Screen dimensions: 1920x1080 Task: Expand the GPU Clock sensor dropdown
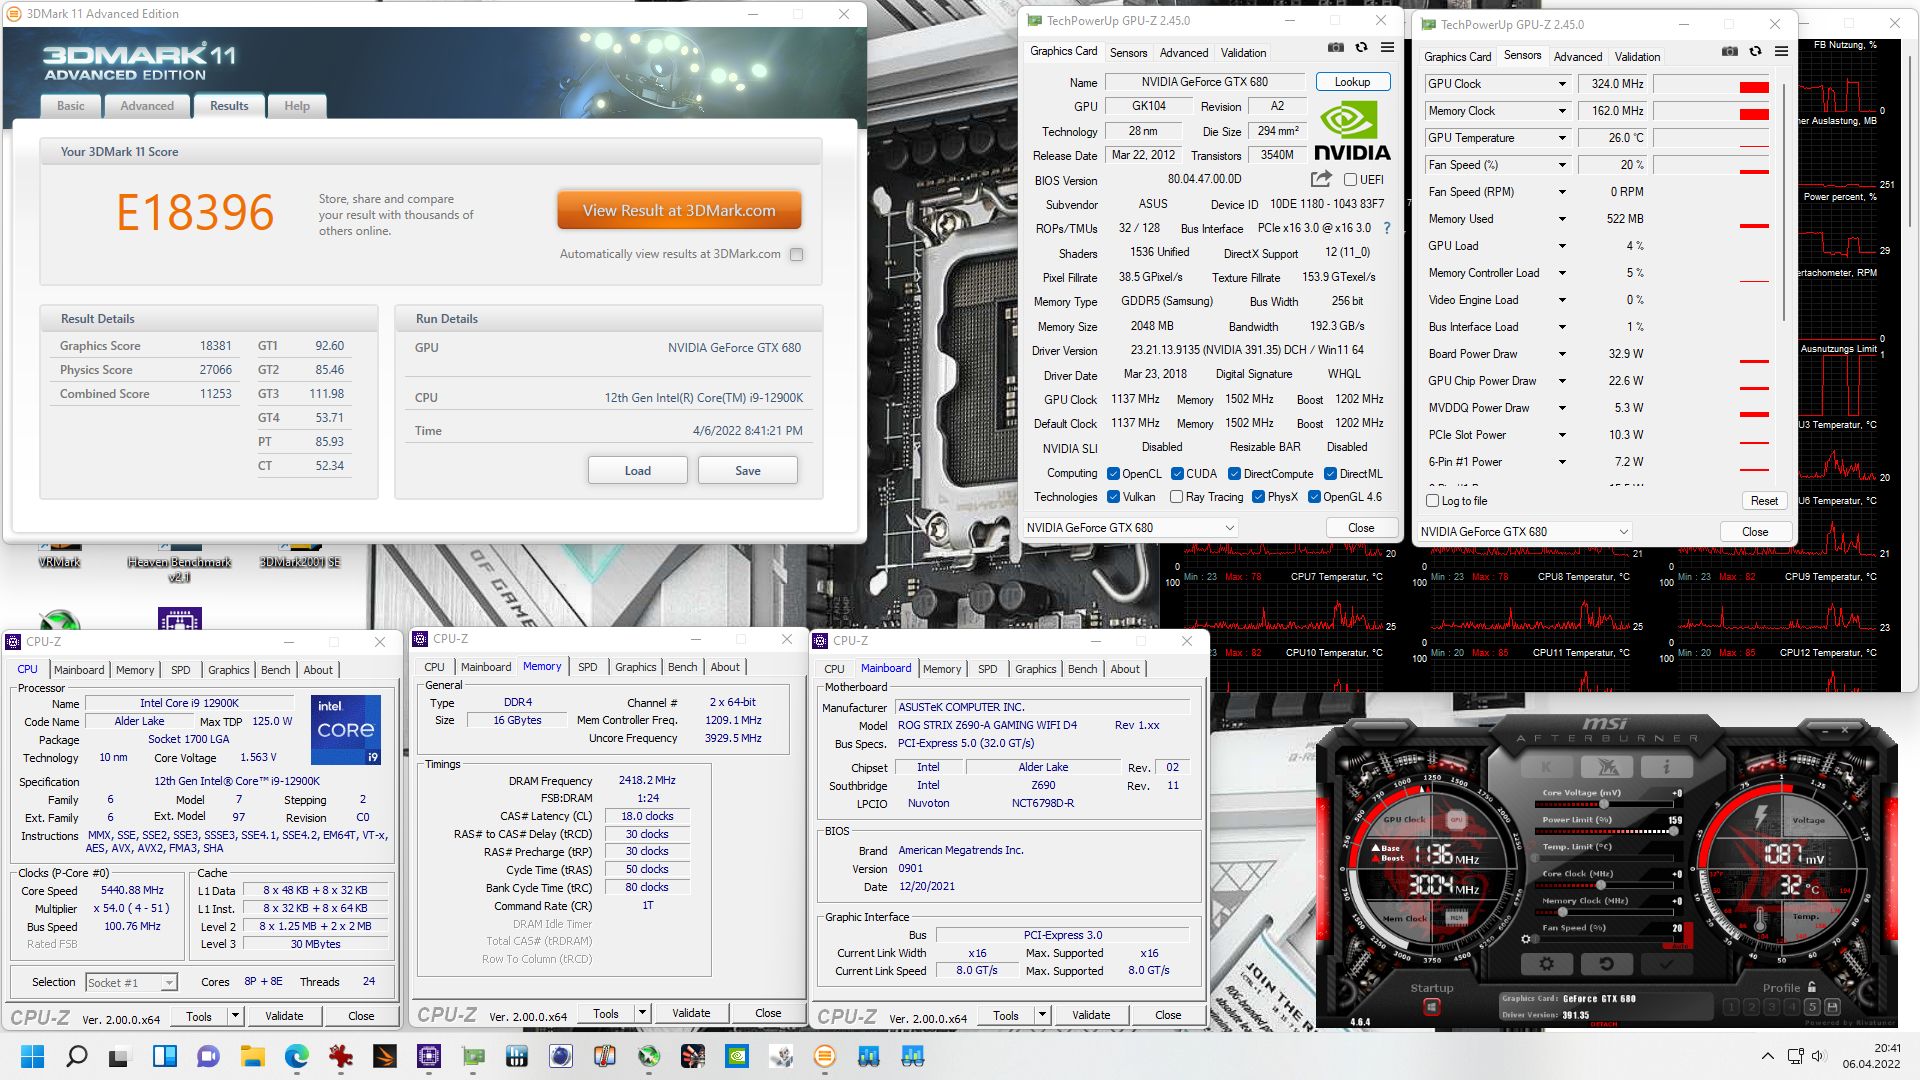pos(1562,84)
